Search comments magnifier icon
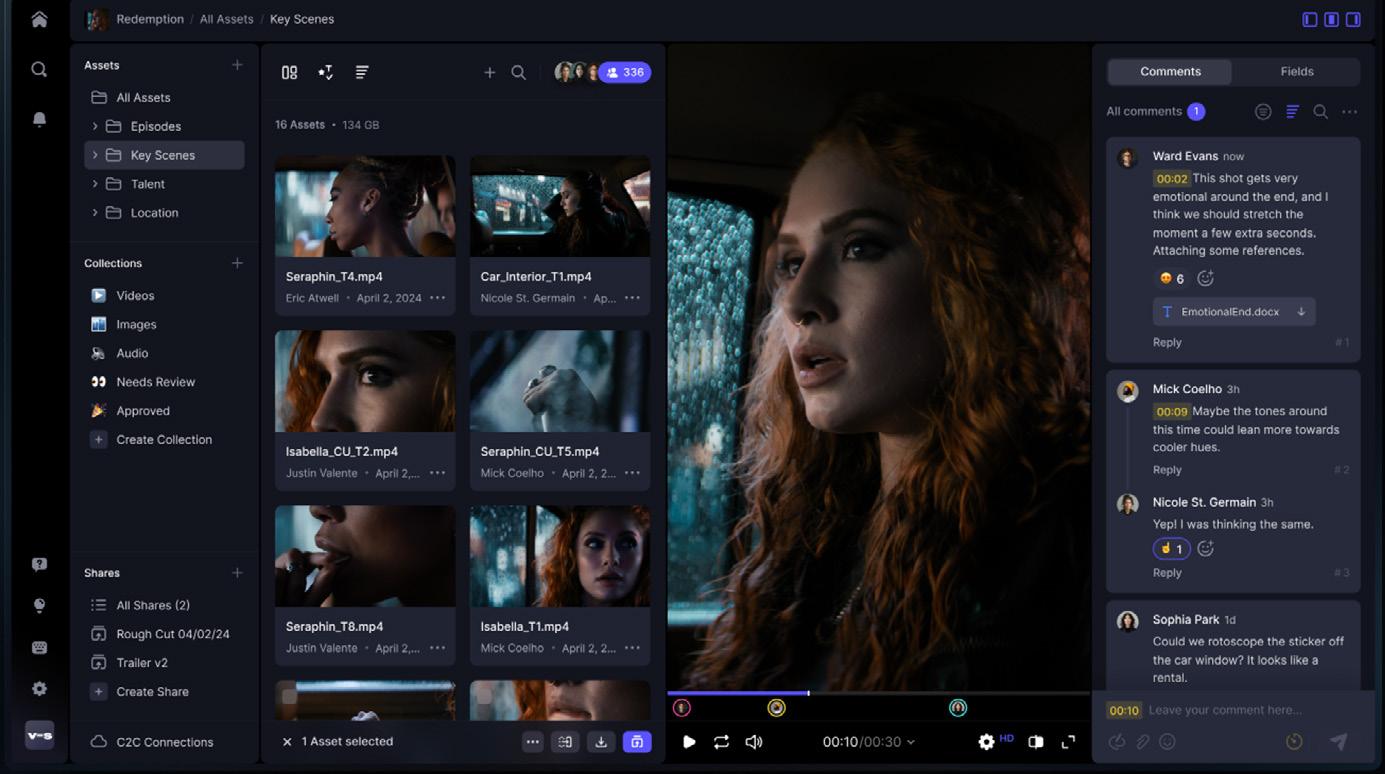Viewport: 1385px width, 774px height. [x=1320, y=112]
